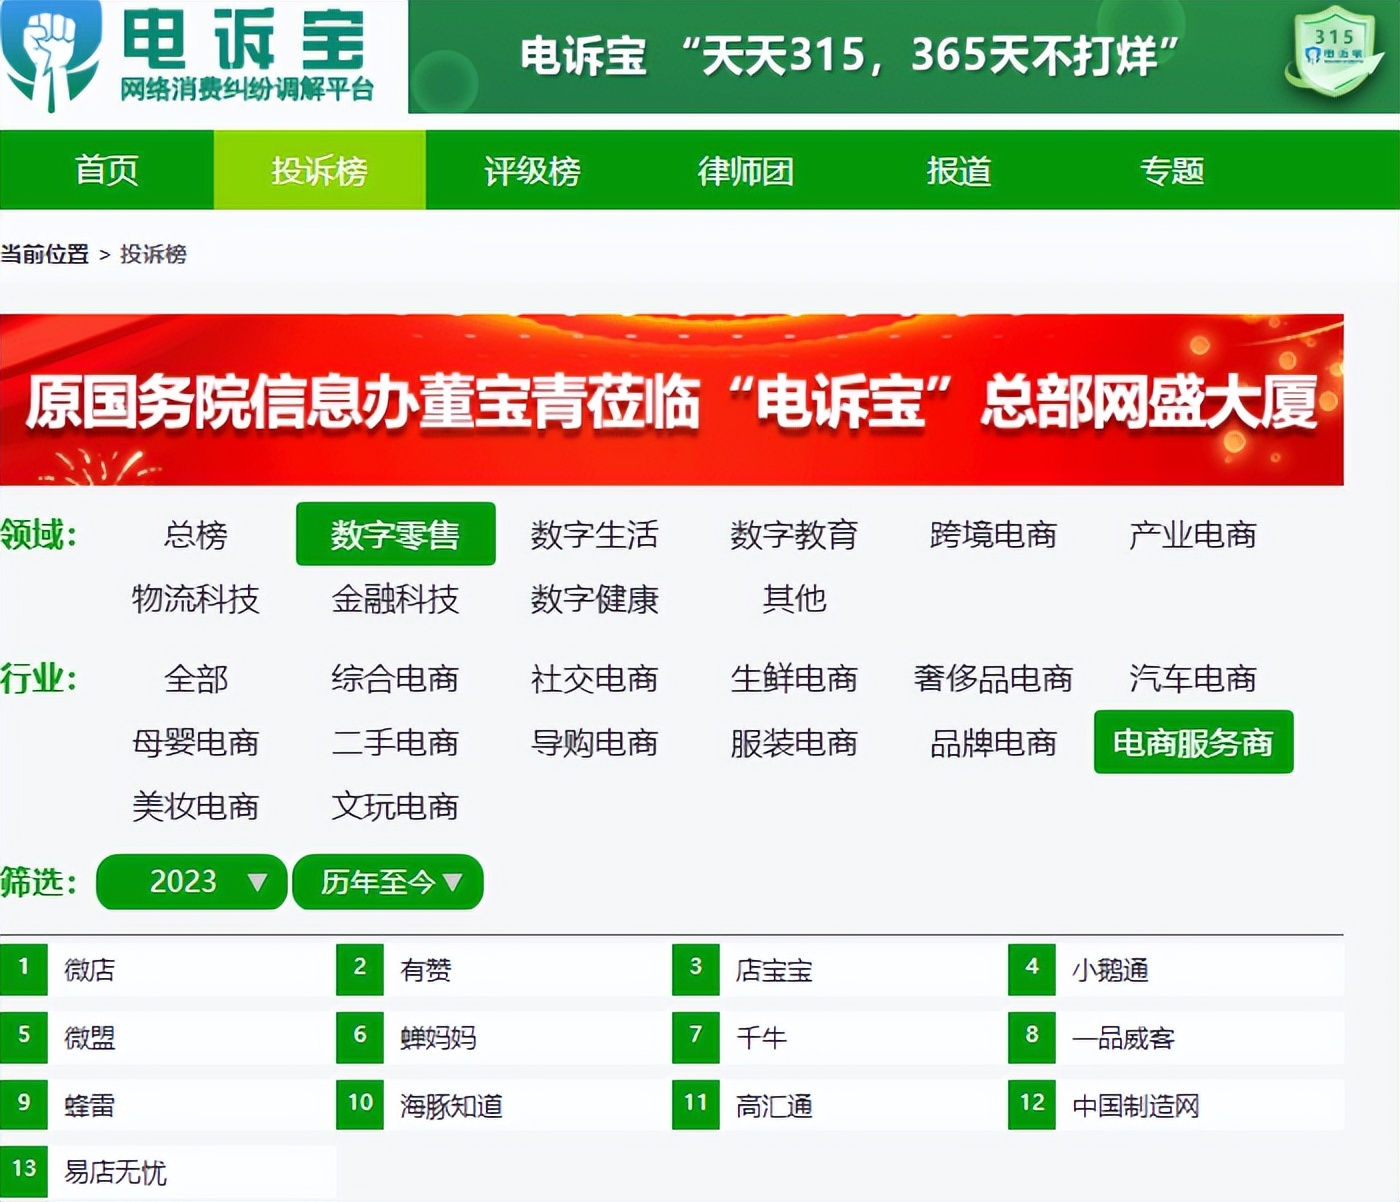Choose the 数字生活 domain filter

pos(595,535)
